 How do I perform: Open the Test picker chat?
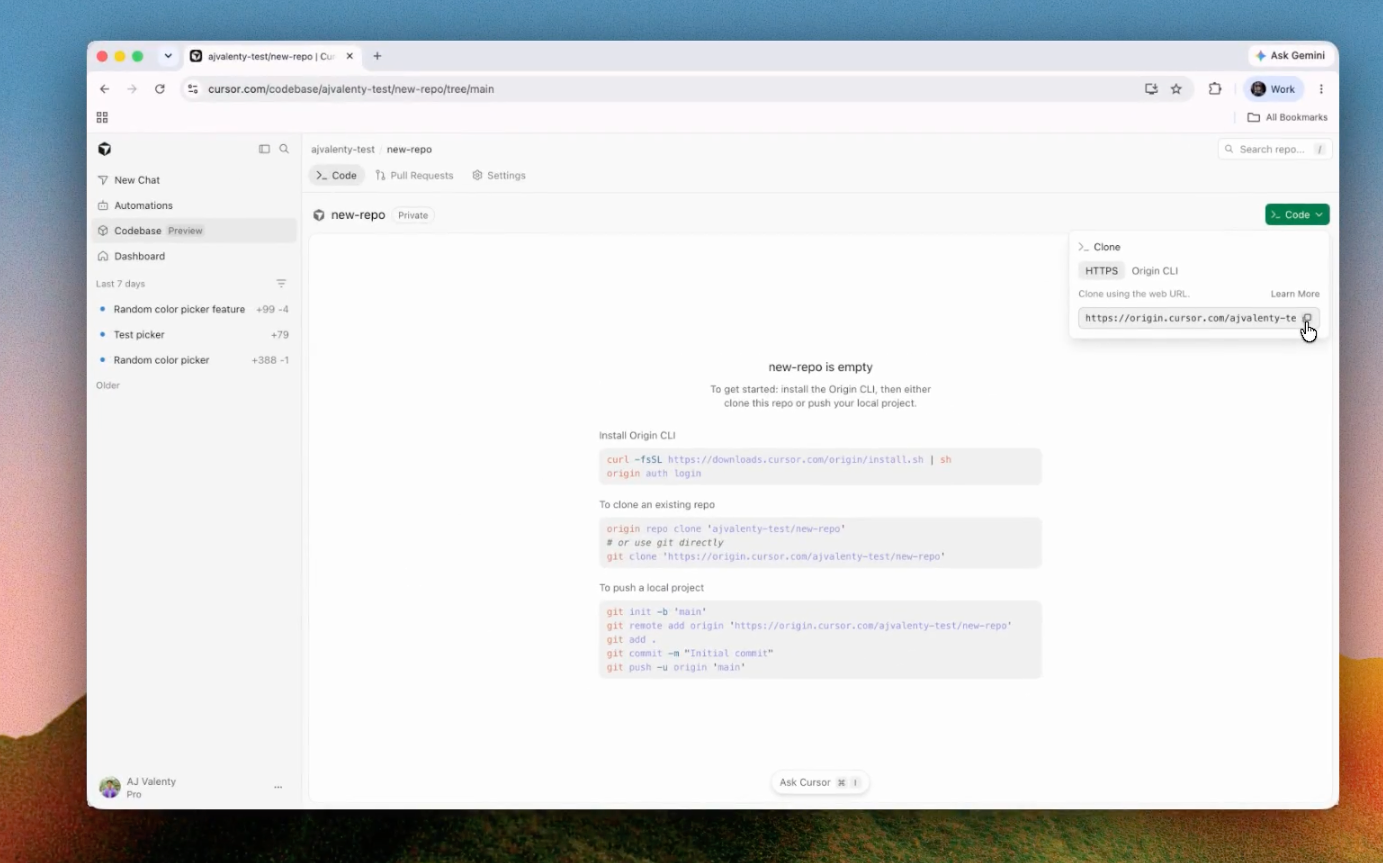pyautogui.click(x=193, y=335)
